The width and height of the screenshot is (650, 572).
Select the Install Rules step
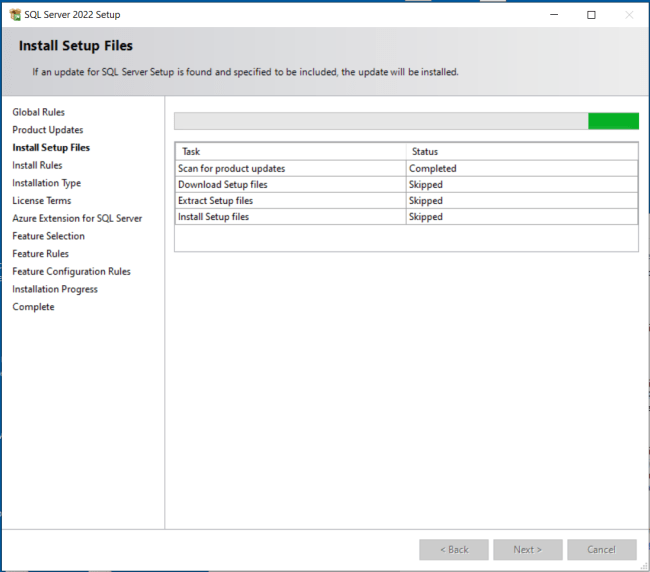37,165
